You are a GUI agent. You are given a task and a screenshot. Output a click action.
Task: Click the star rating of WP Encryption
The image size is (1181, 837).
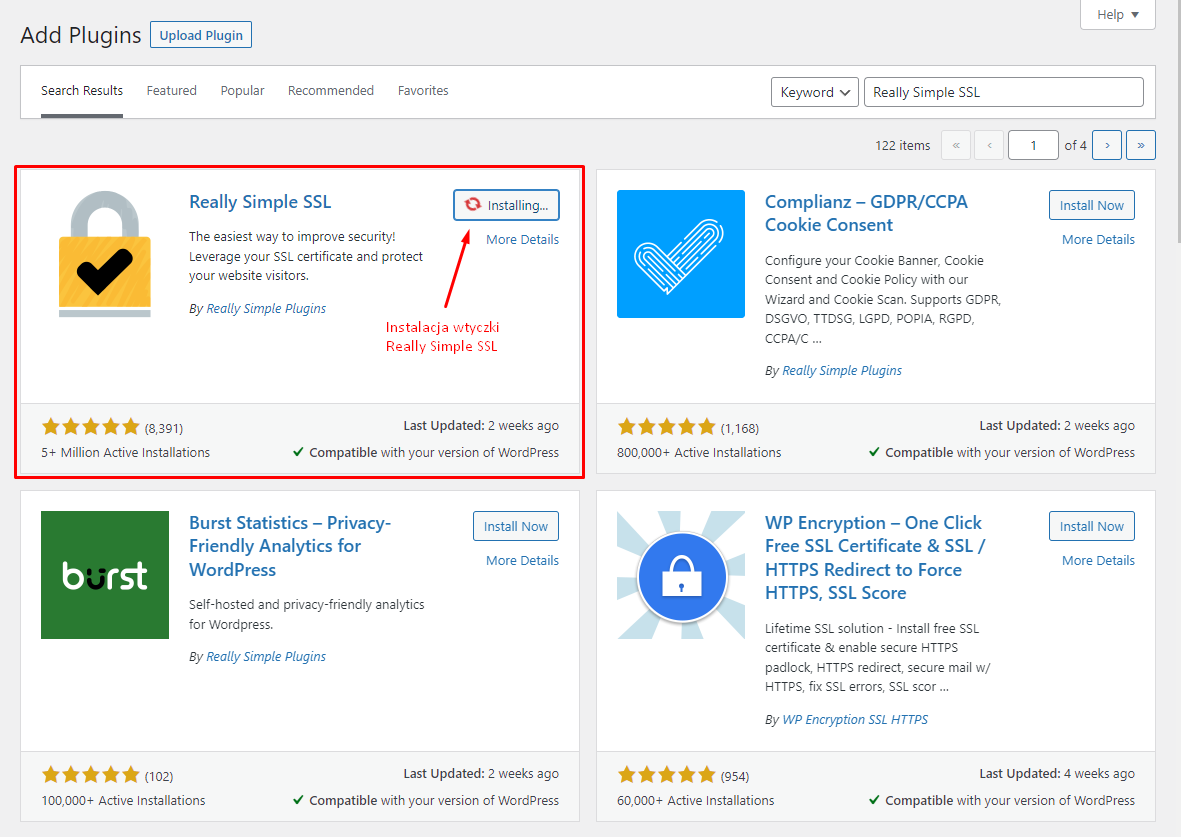(667, 774)
